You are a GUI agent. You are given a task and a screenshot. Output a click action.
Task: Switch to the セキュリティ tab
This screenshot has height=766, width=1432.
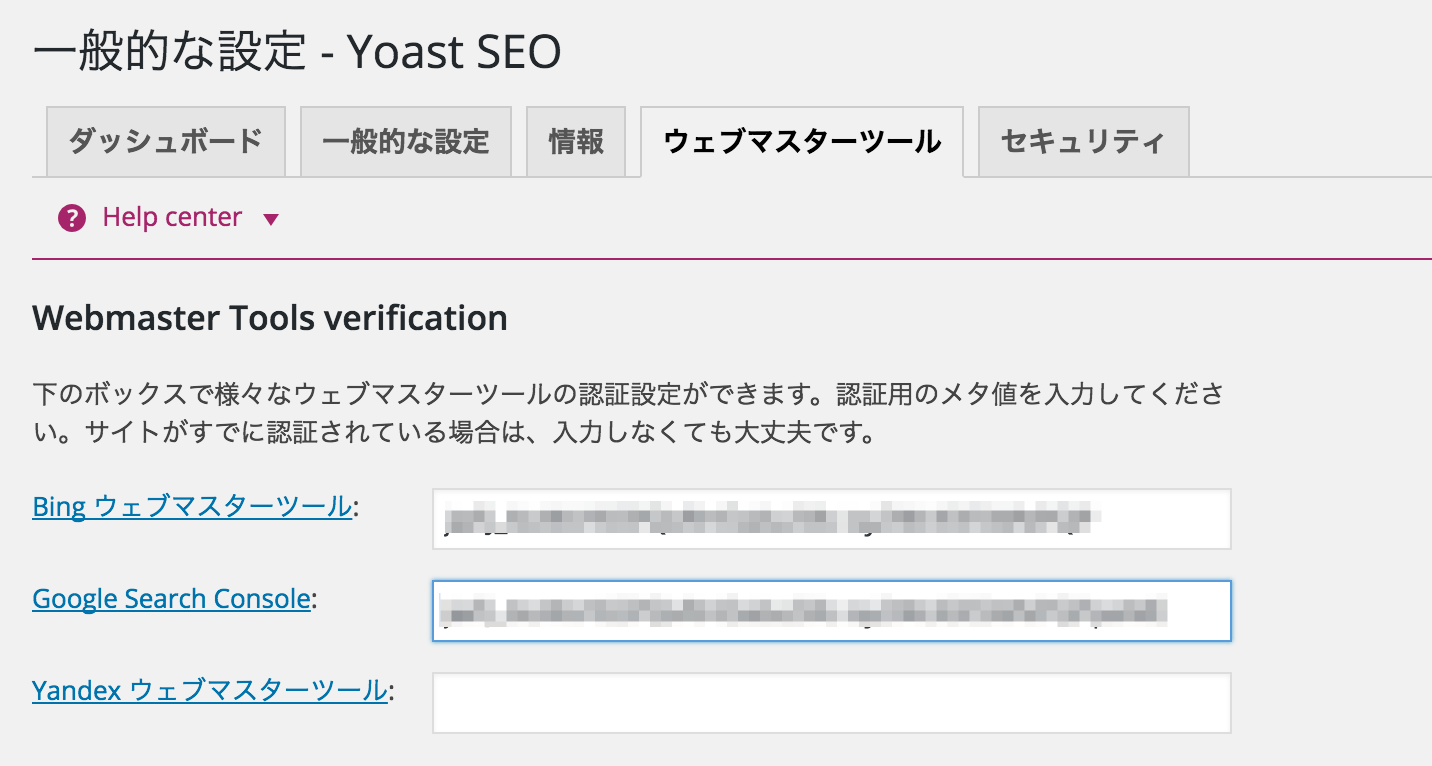click(1083, 141)
